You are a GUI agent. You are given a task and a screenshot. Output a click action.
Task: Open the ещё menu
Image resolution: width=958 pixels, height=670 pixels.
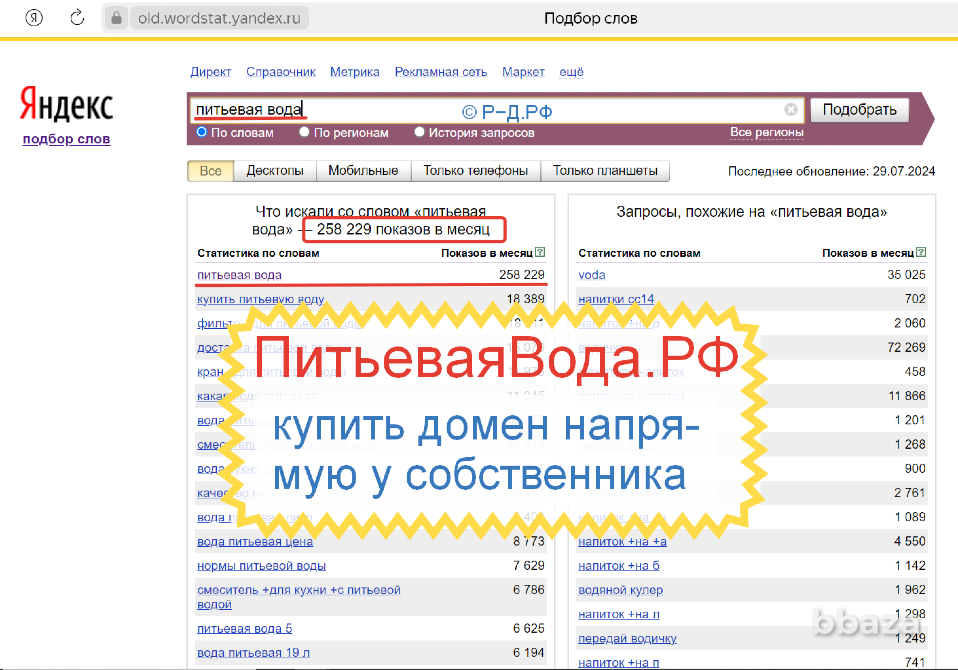point(571,72)
